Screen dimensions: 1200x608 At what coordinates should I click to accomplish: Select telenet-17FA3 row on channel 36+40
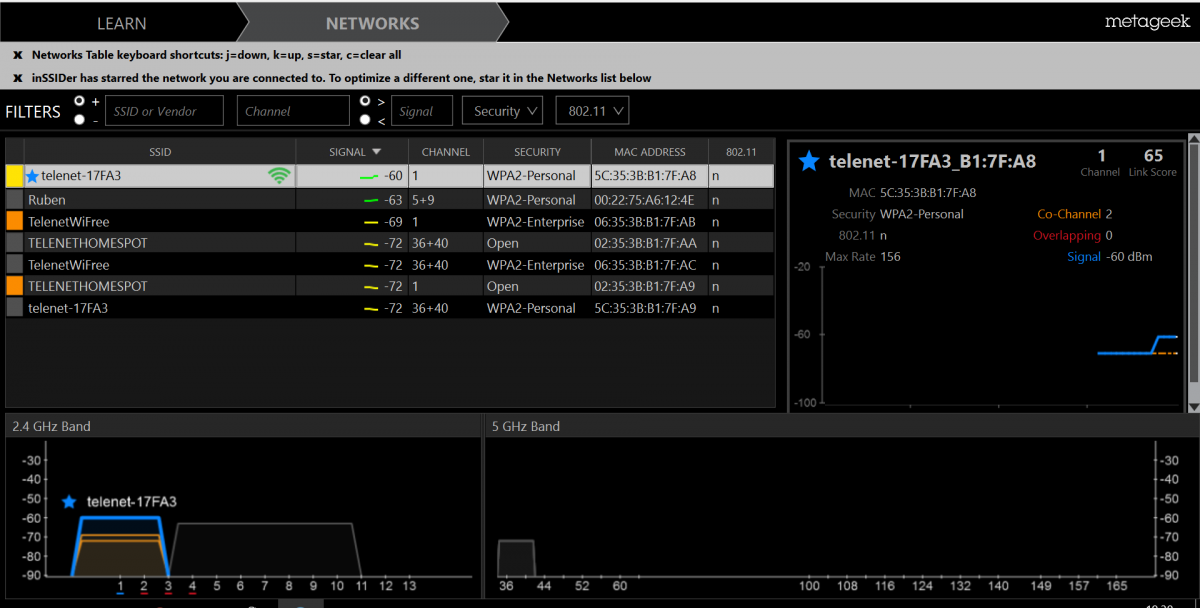(x=390, y=308)
